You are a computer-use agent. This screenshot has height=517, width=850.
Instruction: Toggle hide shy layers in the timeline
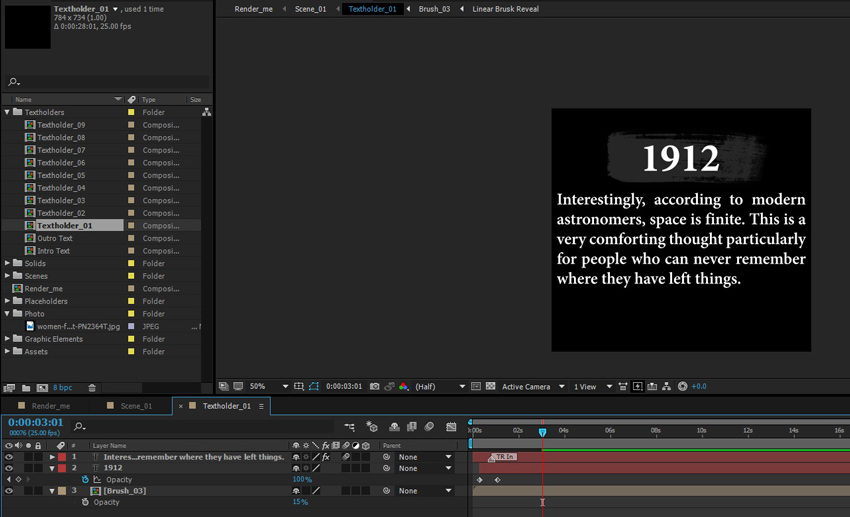tap(394, 427)
